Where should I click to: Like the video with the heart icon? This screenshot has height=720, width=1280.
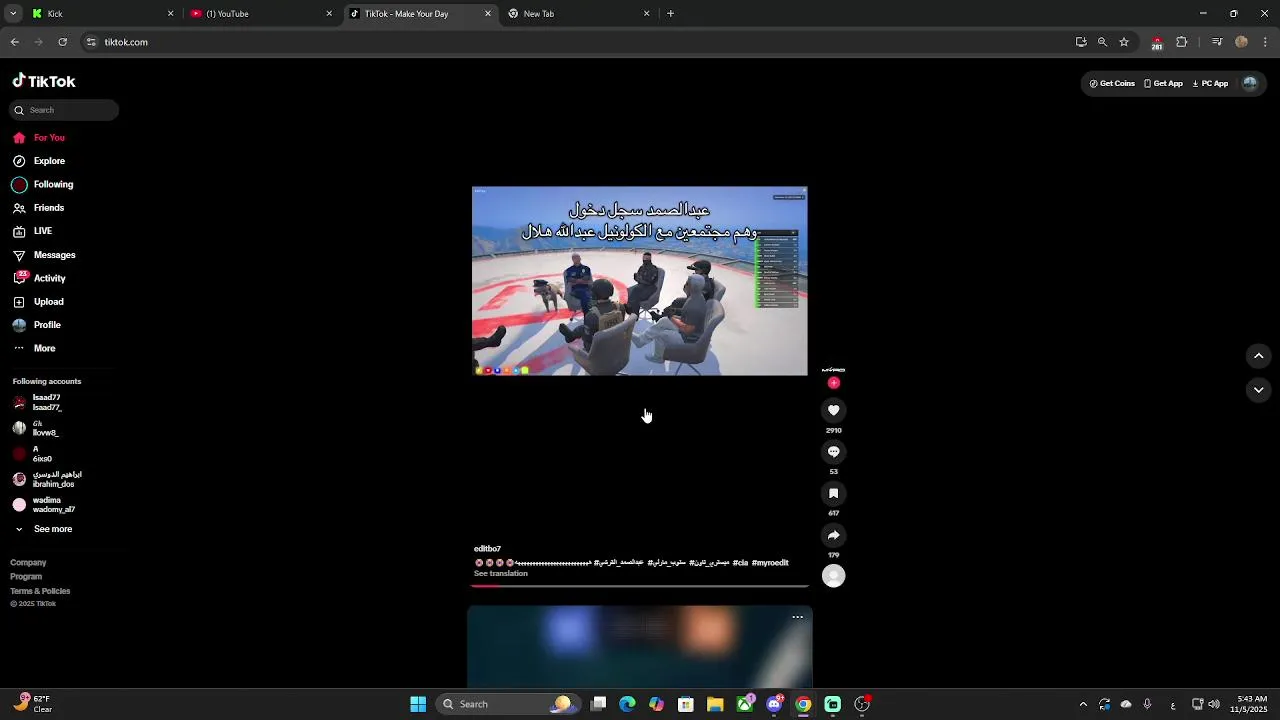pos(833,410)
